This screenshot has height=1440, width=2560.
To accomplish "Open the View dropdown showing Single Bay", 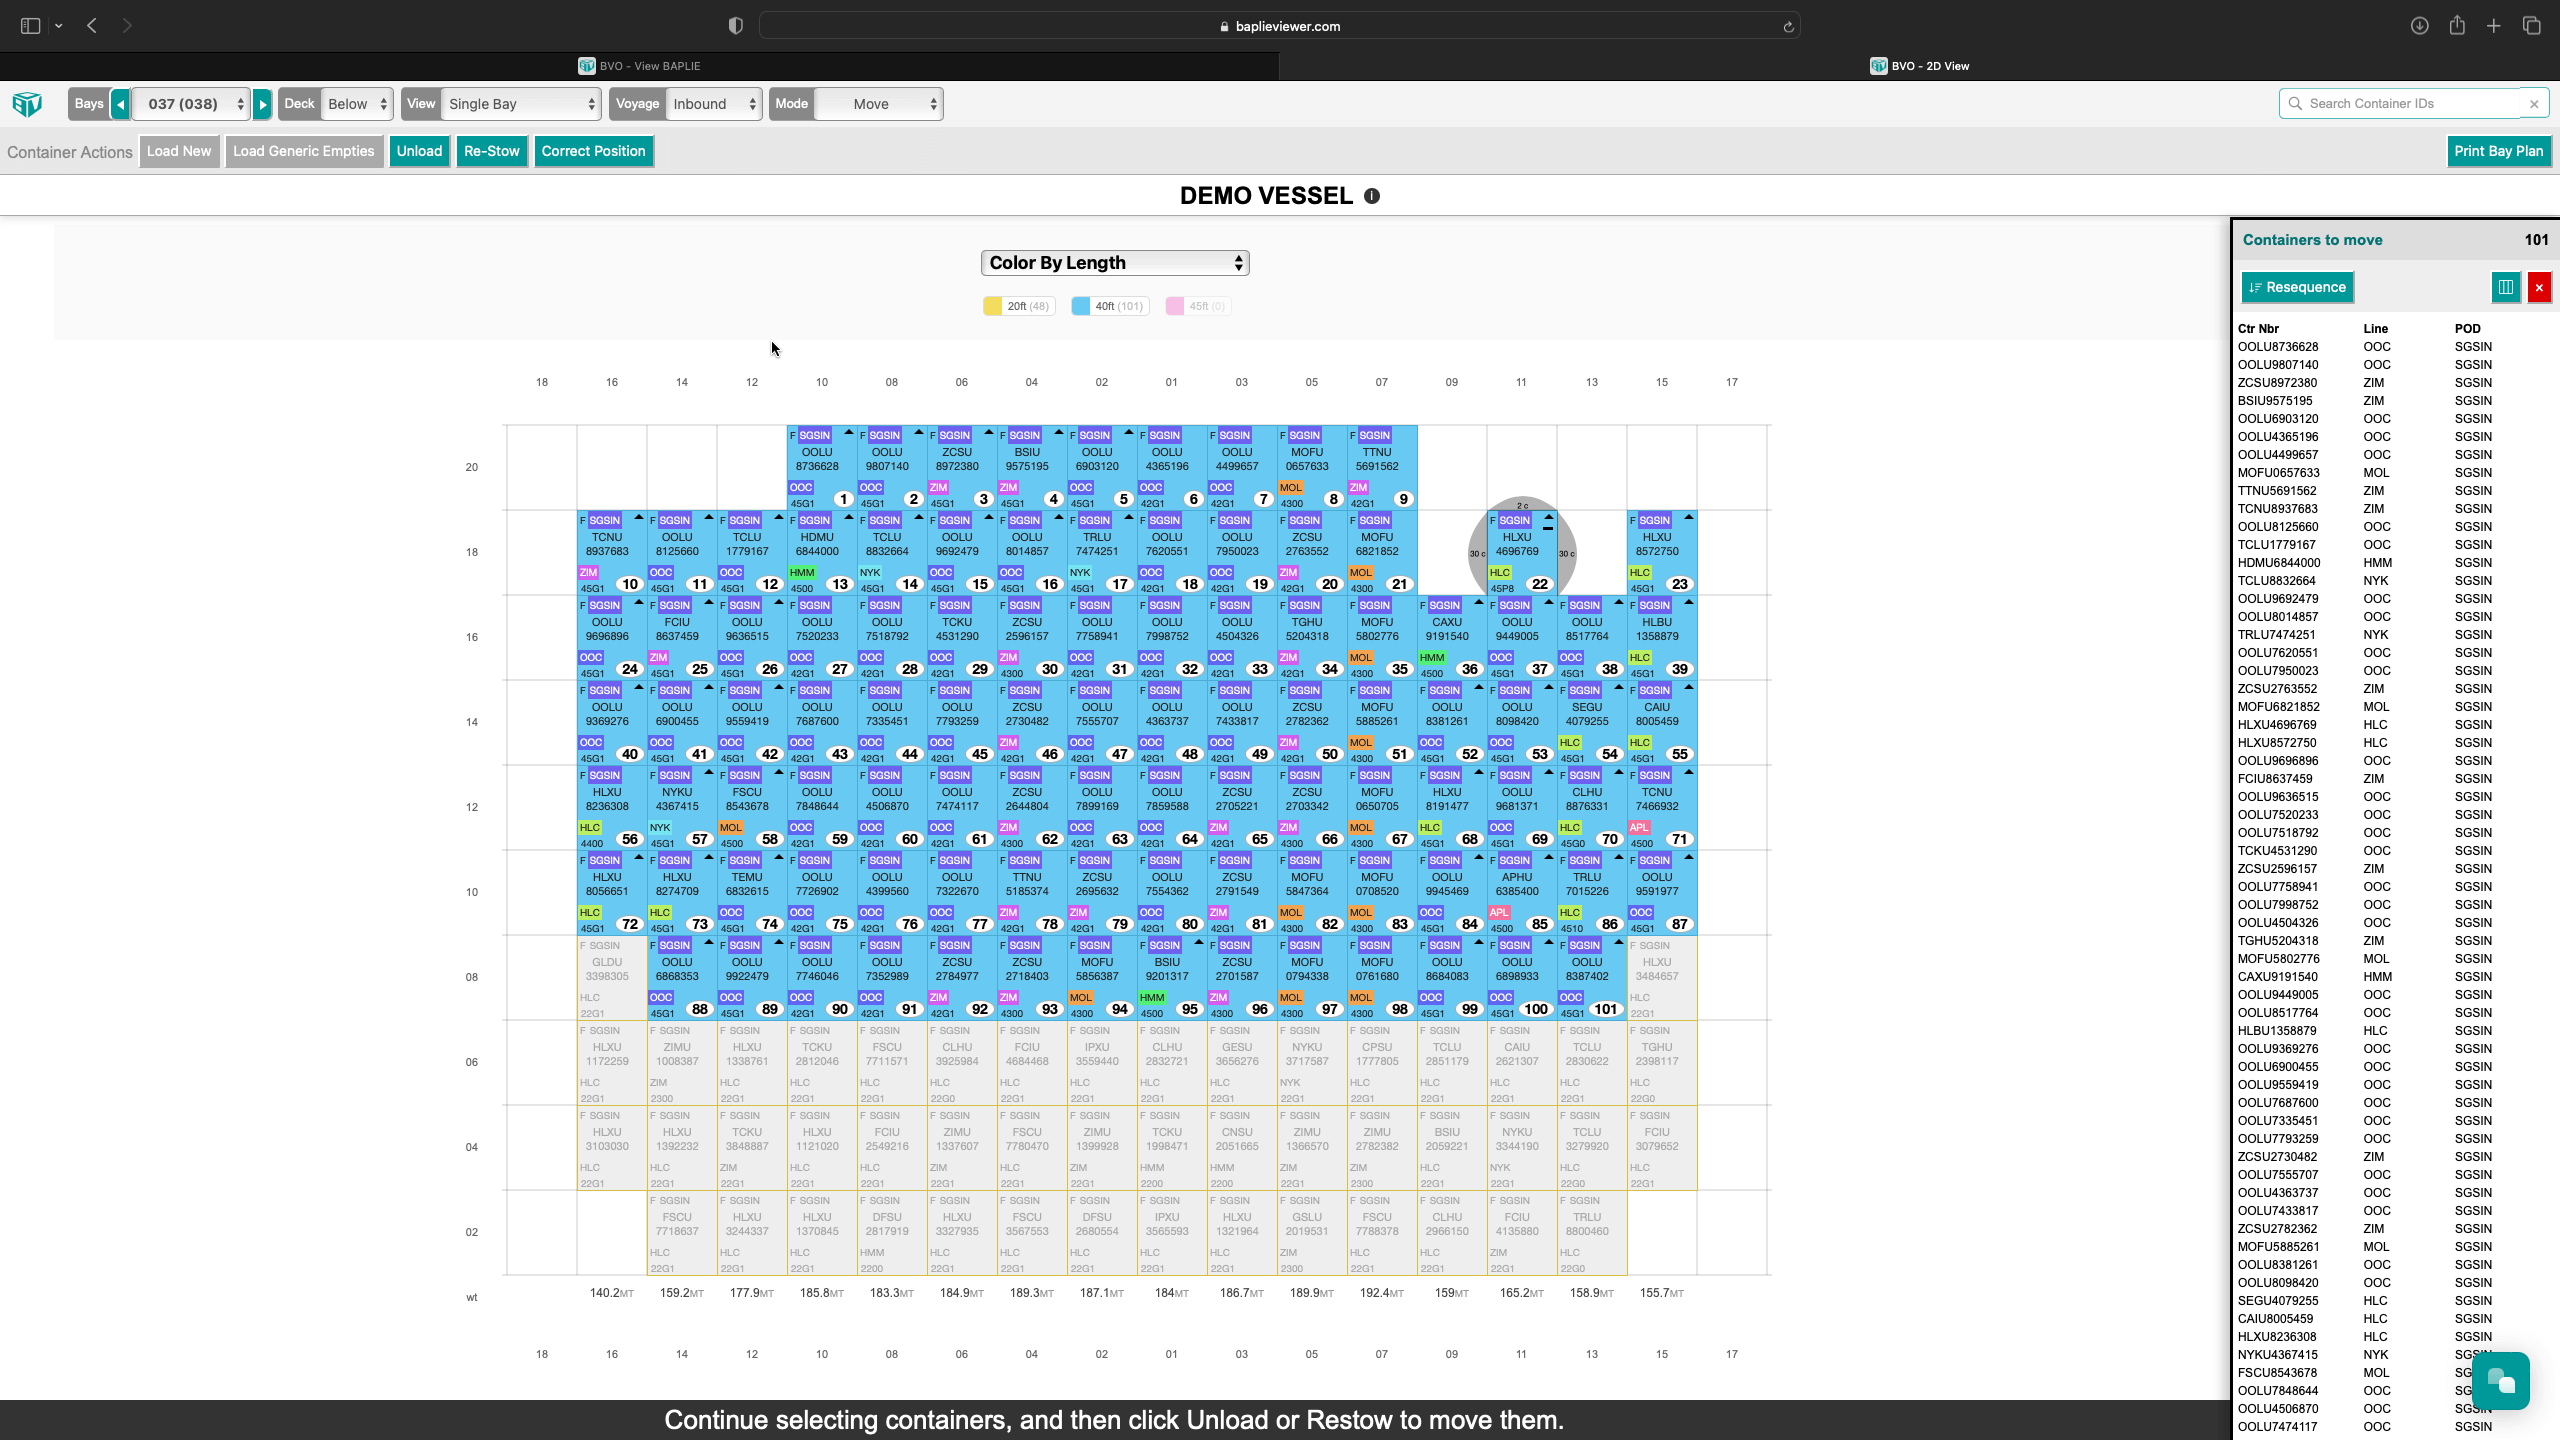I will coord(519,103).
